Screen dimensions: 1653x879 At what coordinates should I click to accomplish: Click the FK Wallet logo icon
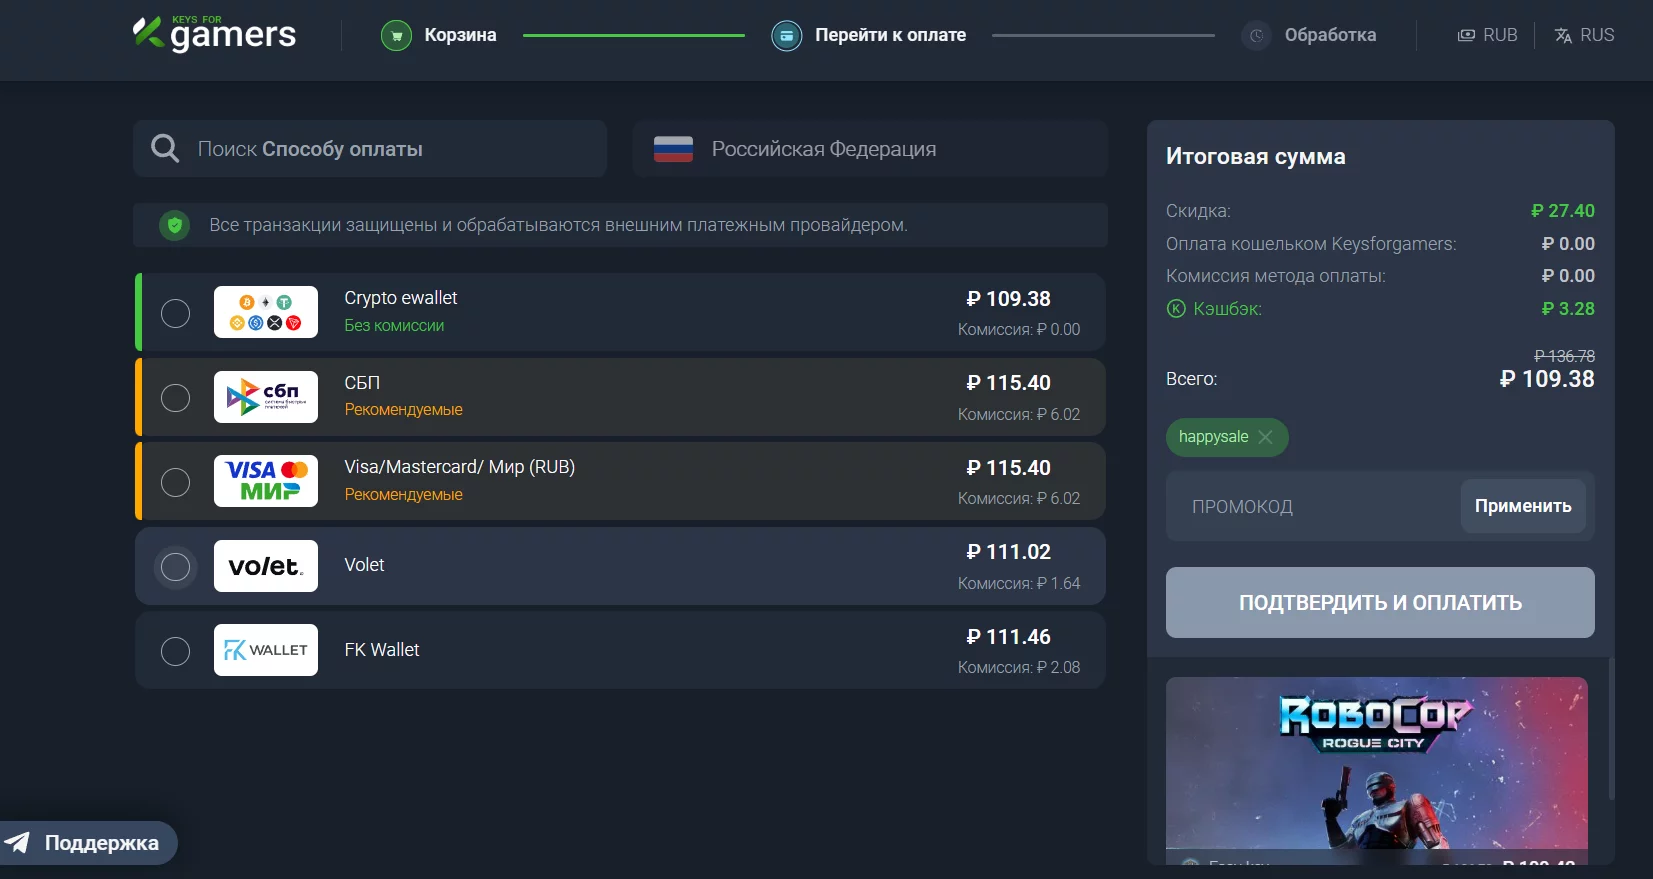(x=266, y=650)
